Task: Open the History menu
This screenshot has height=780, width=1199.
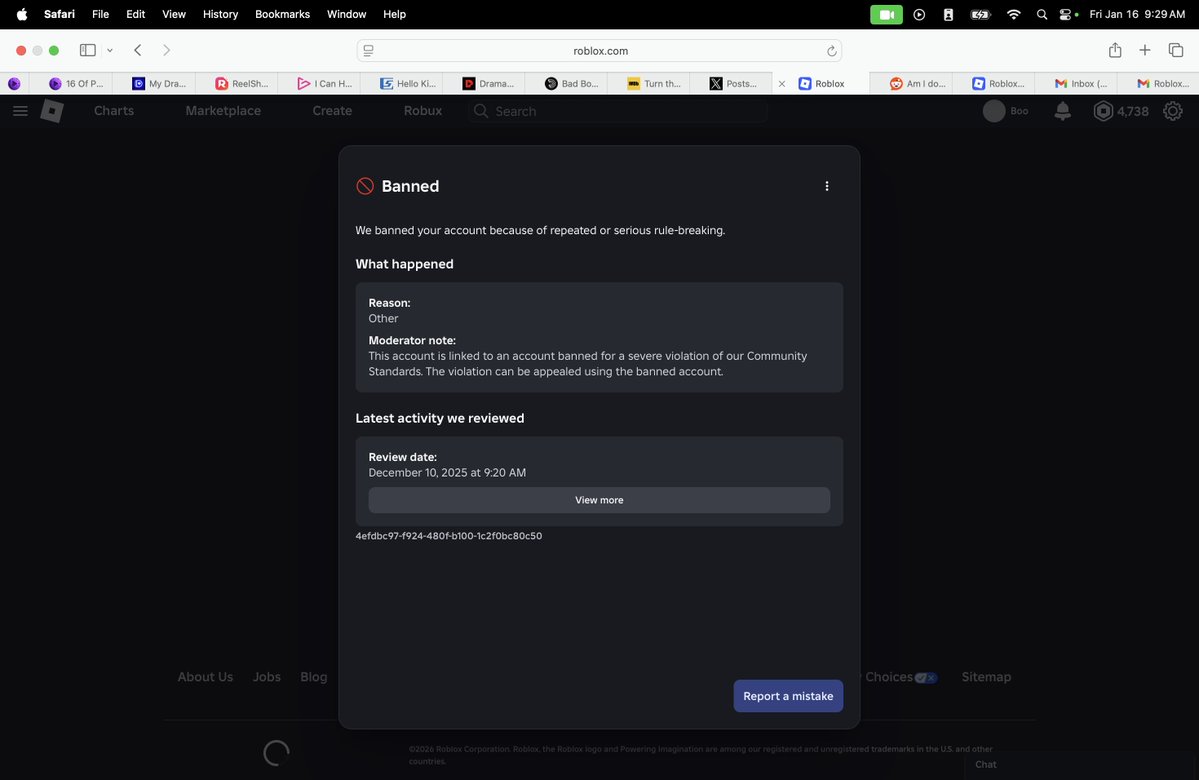Action: (x=220, y=14)
